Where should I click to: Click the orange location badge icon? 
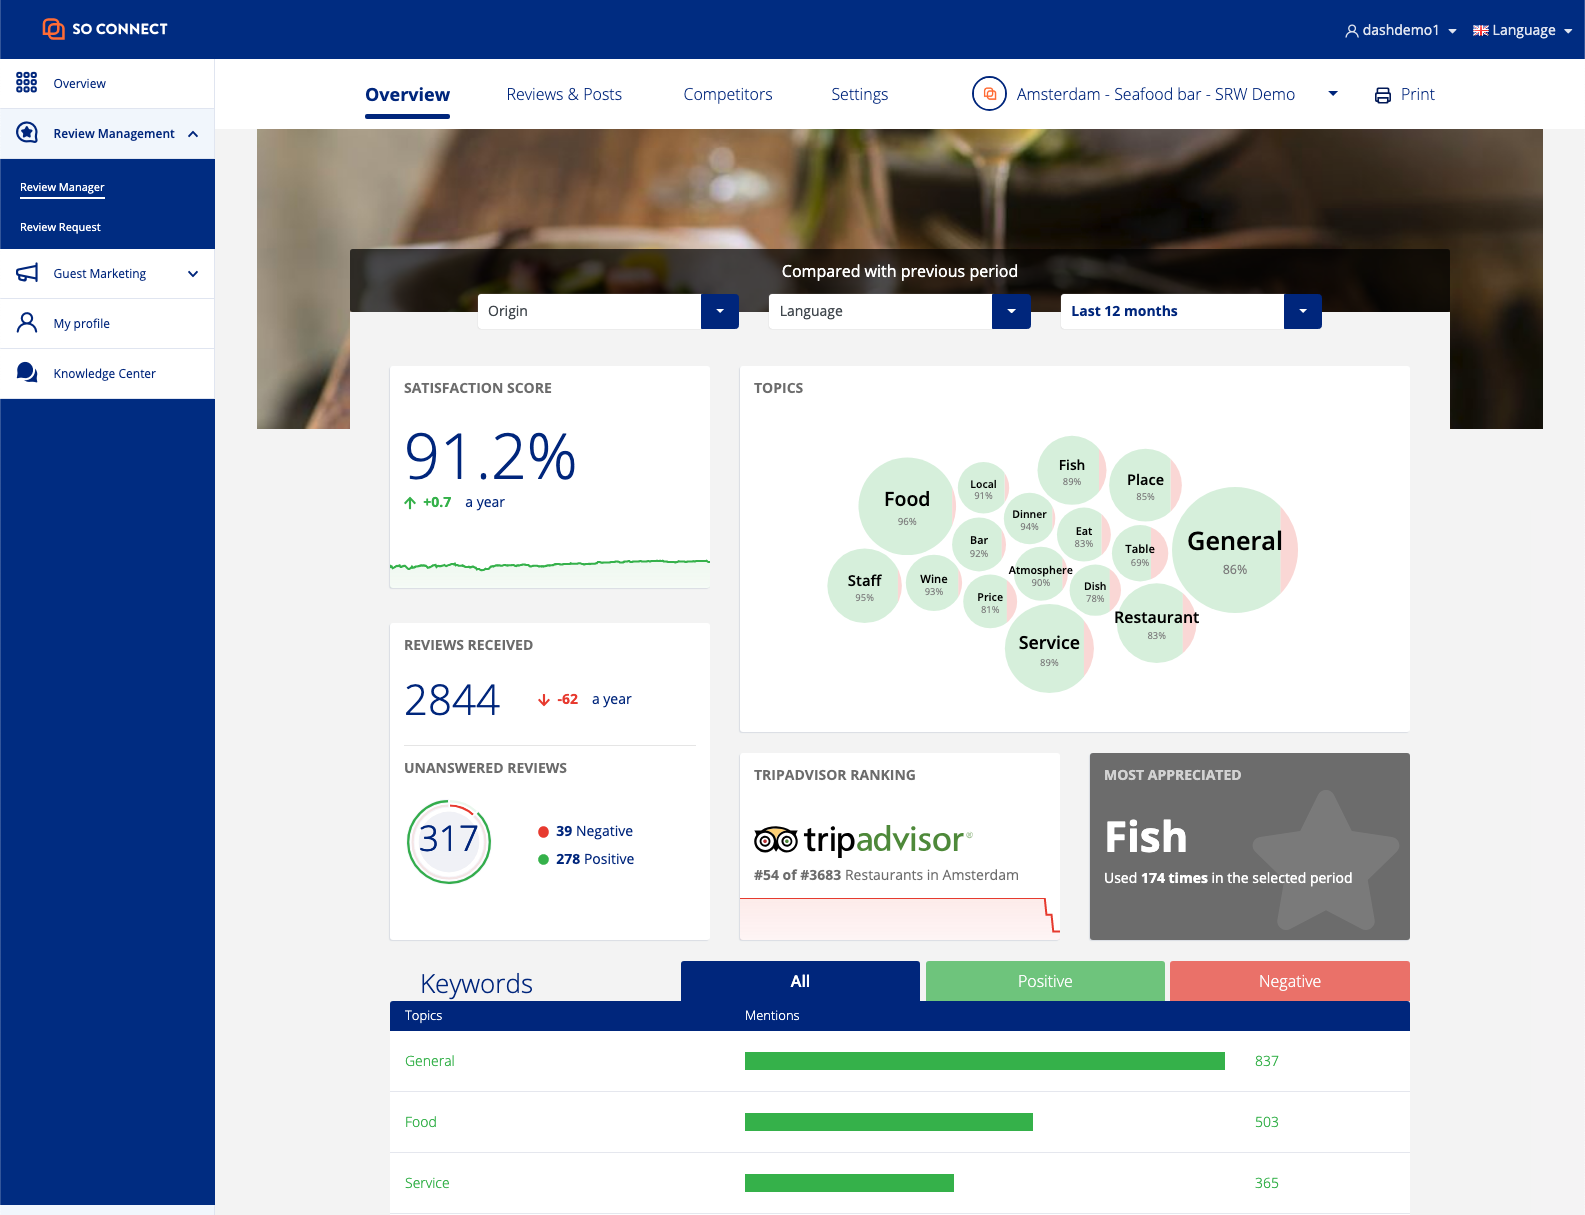(988, 94)
